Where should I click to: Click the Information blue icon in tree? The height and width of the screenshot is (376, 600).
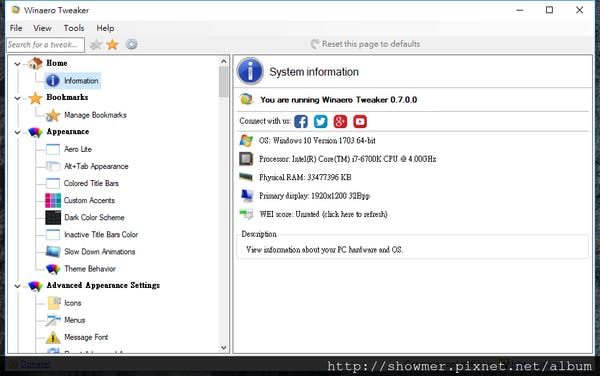[x=53, y=81]
